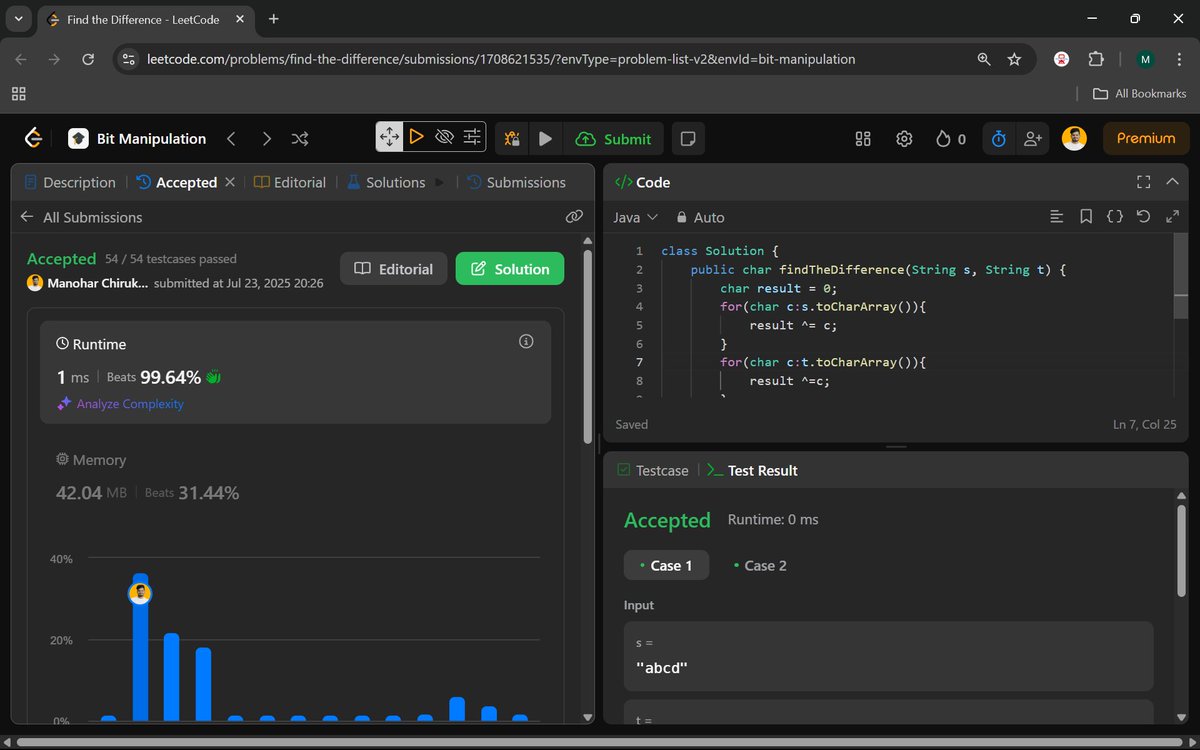Reload the browser page
This screenshot has width=1200, height=750.
(88, 59)
